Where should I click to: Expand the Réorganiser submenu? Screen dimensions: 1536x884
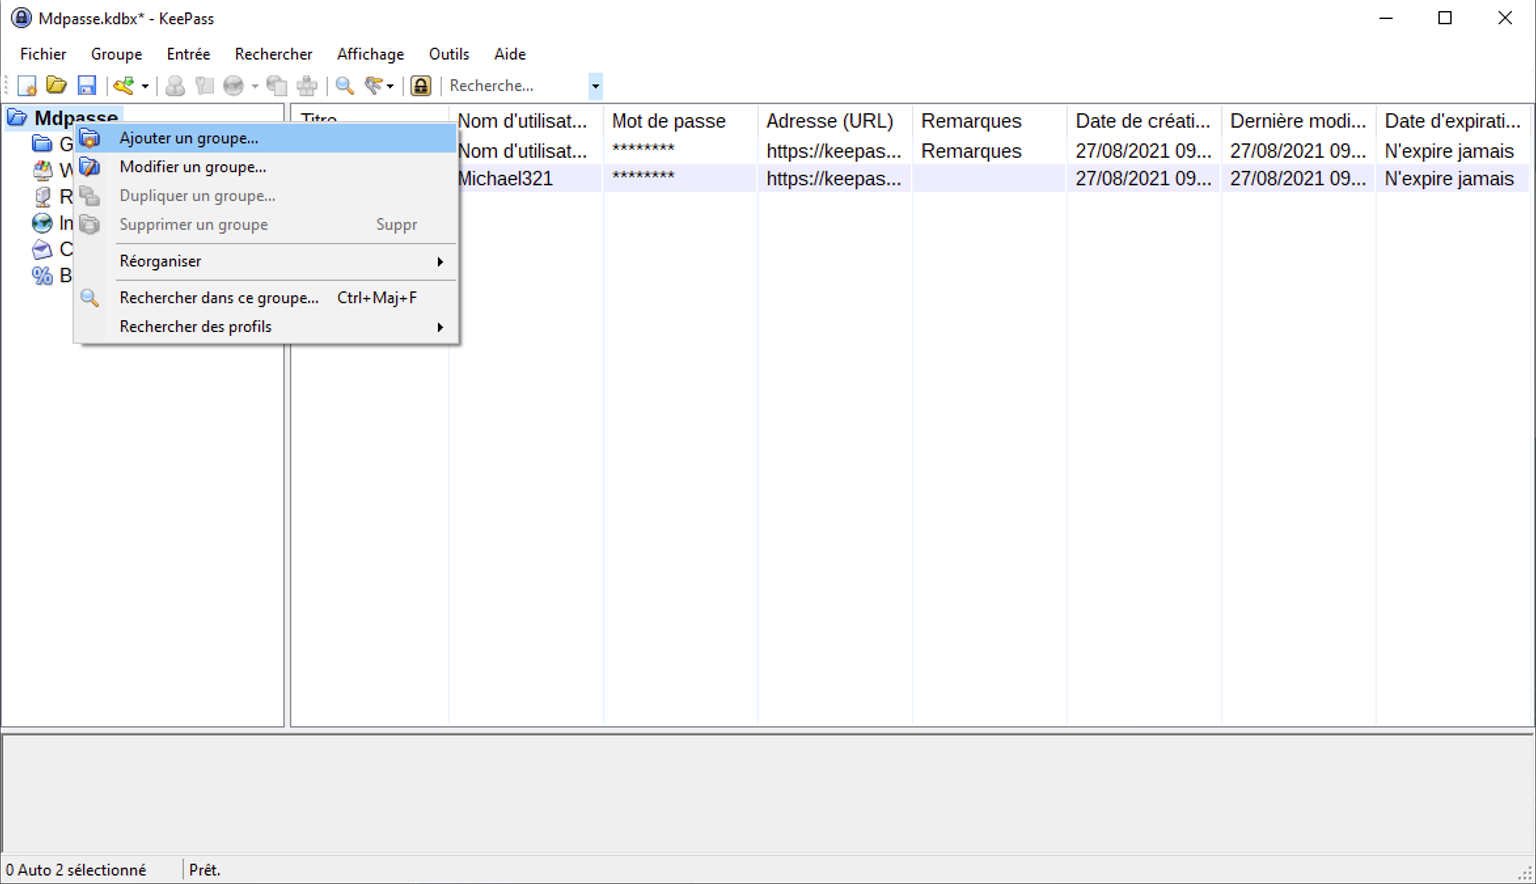pyautogui.click(x=266, y=261)
